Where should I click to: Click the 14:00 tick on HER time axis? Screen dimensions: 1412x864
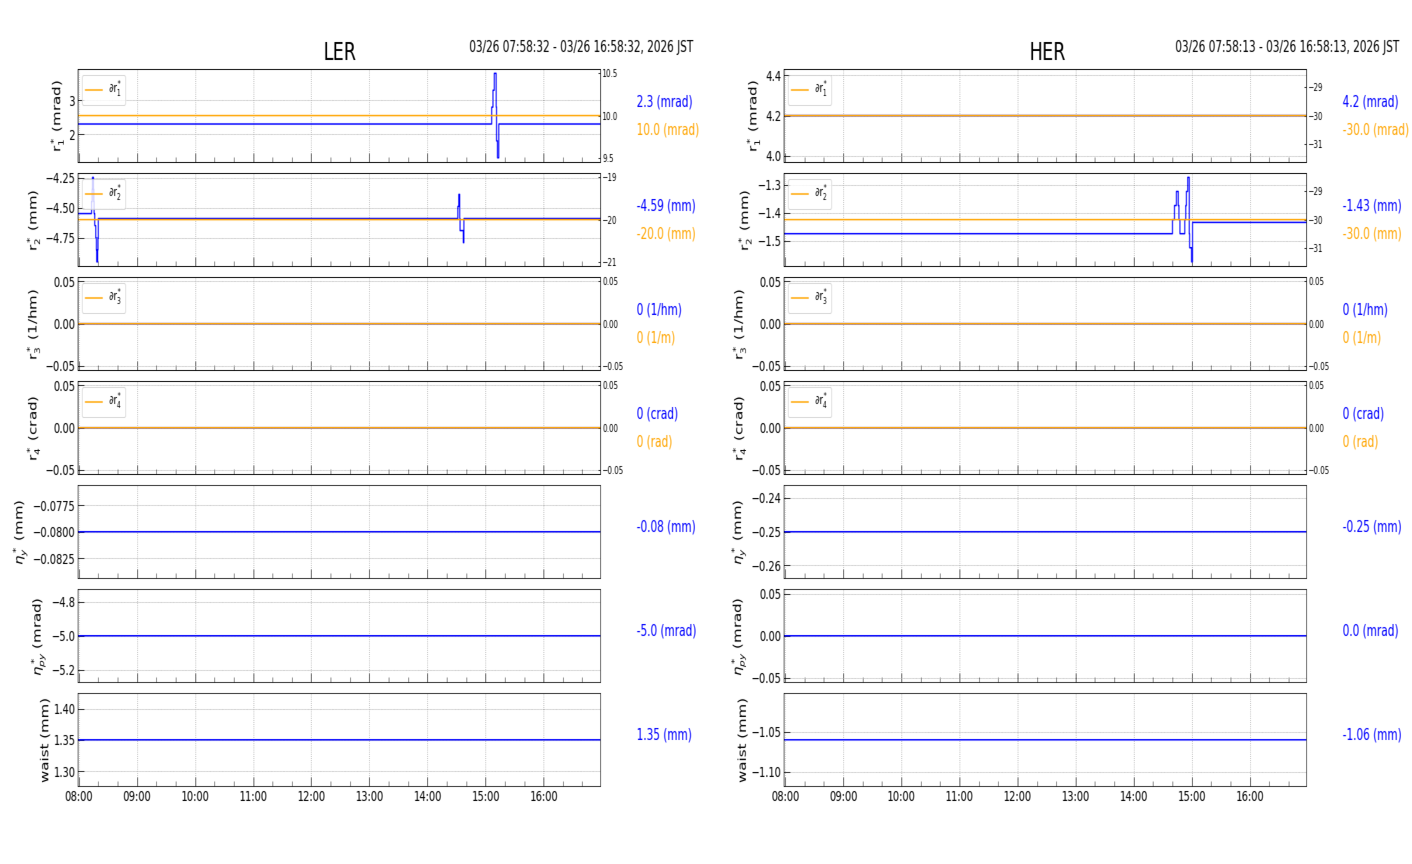pos(1133,797)
